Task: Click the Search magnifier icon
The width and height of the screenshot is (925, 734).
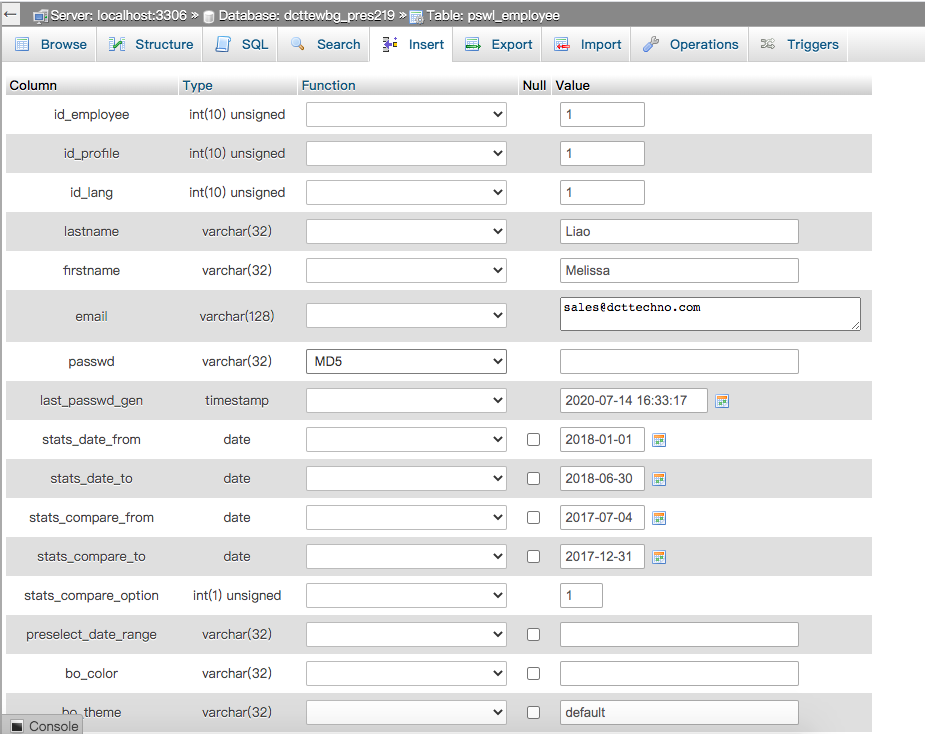Action: point(298,44)
